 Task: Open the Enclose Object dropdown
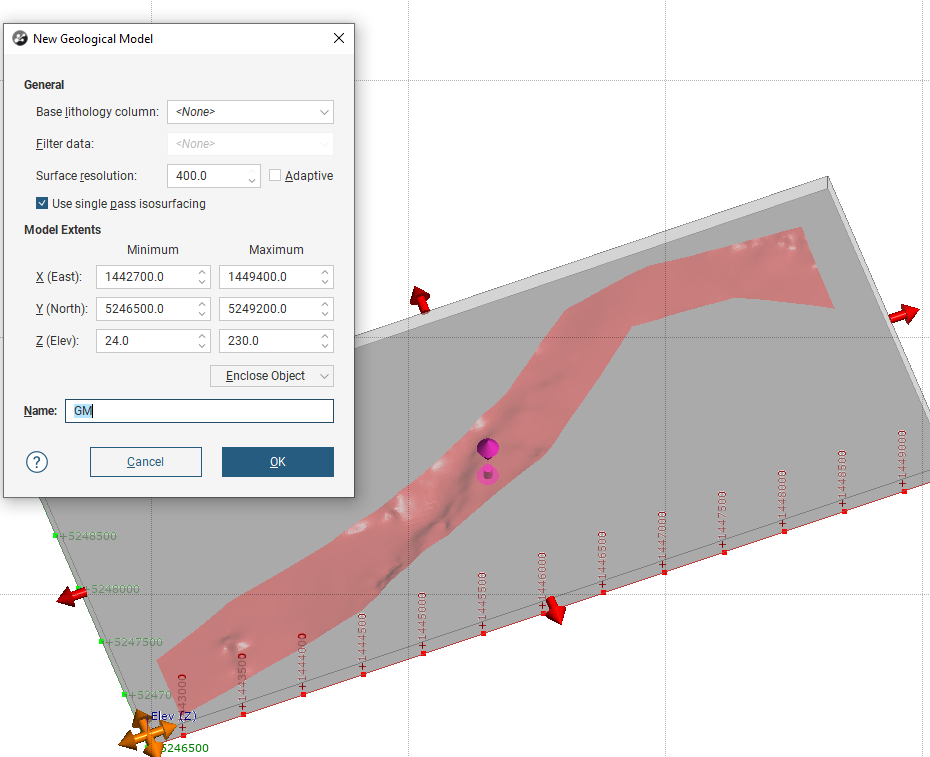tap(271, 376)
